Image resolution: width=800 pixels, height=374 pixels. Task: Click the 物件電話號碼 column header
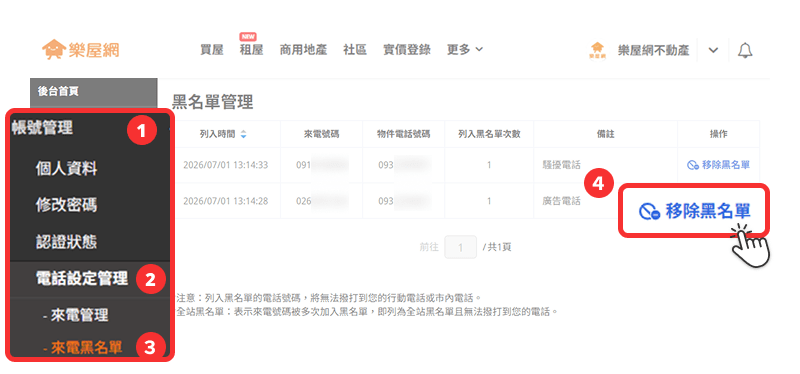pyautogui.click(x=404, y=134)
